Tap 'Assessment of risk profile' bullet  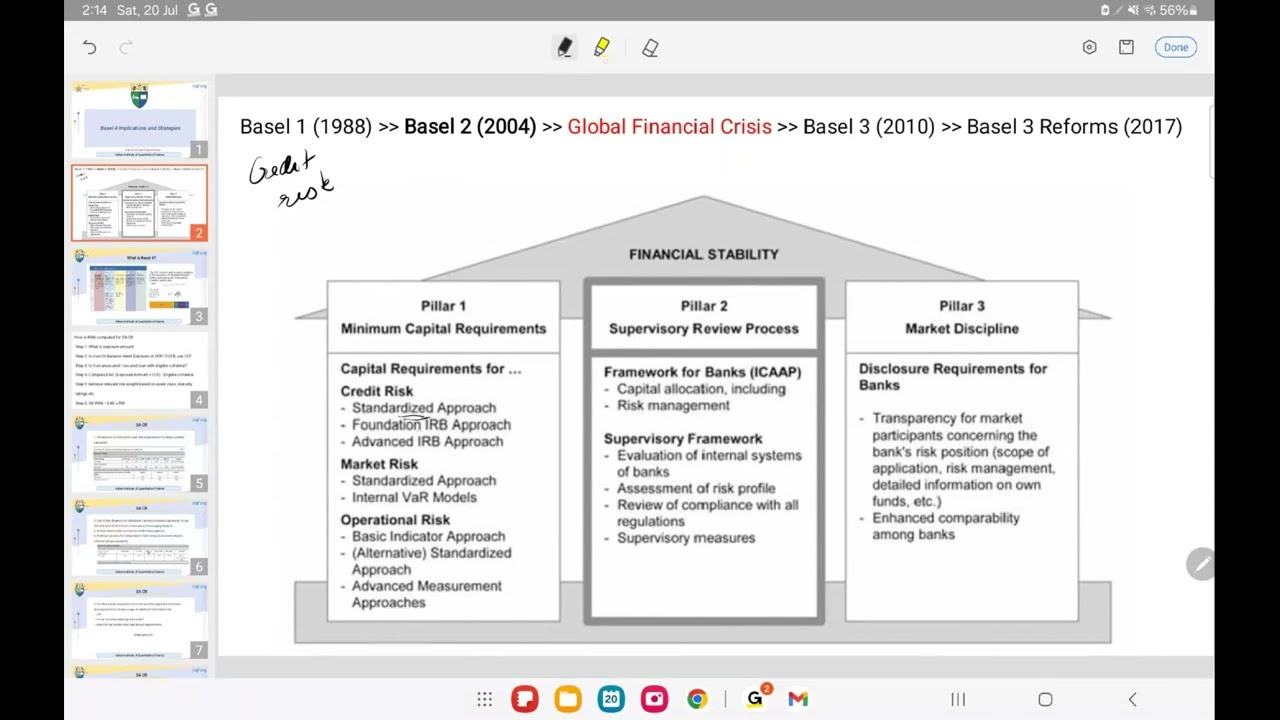pos(696,489)
